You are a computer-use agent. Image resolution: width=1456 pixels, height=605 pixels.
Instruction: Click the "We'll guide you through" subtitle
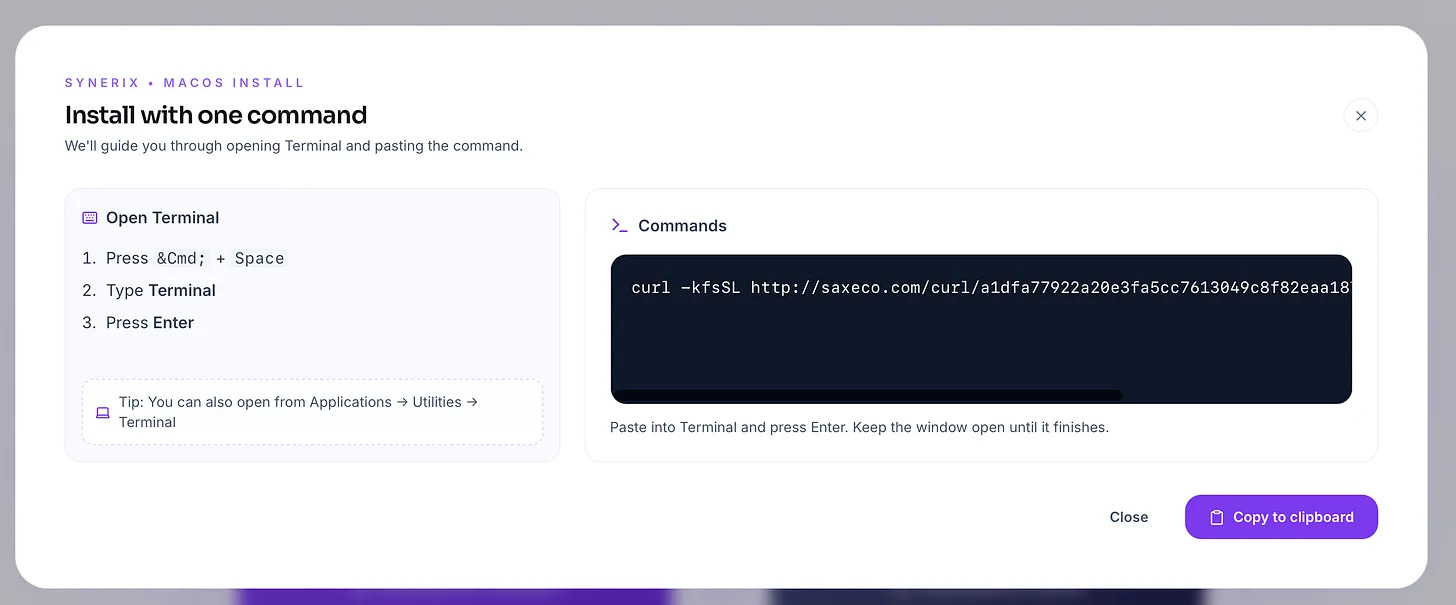click(294, 146)
